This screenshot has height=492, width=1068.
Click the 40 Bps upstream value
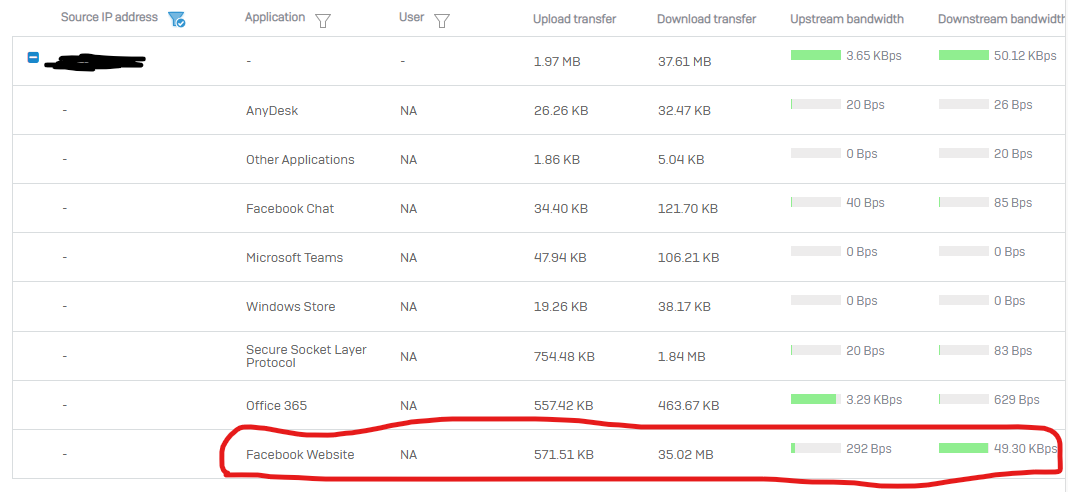coord(865,202)
